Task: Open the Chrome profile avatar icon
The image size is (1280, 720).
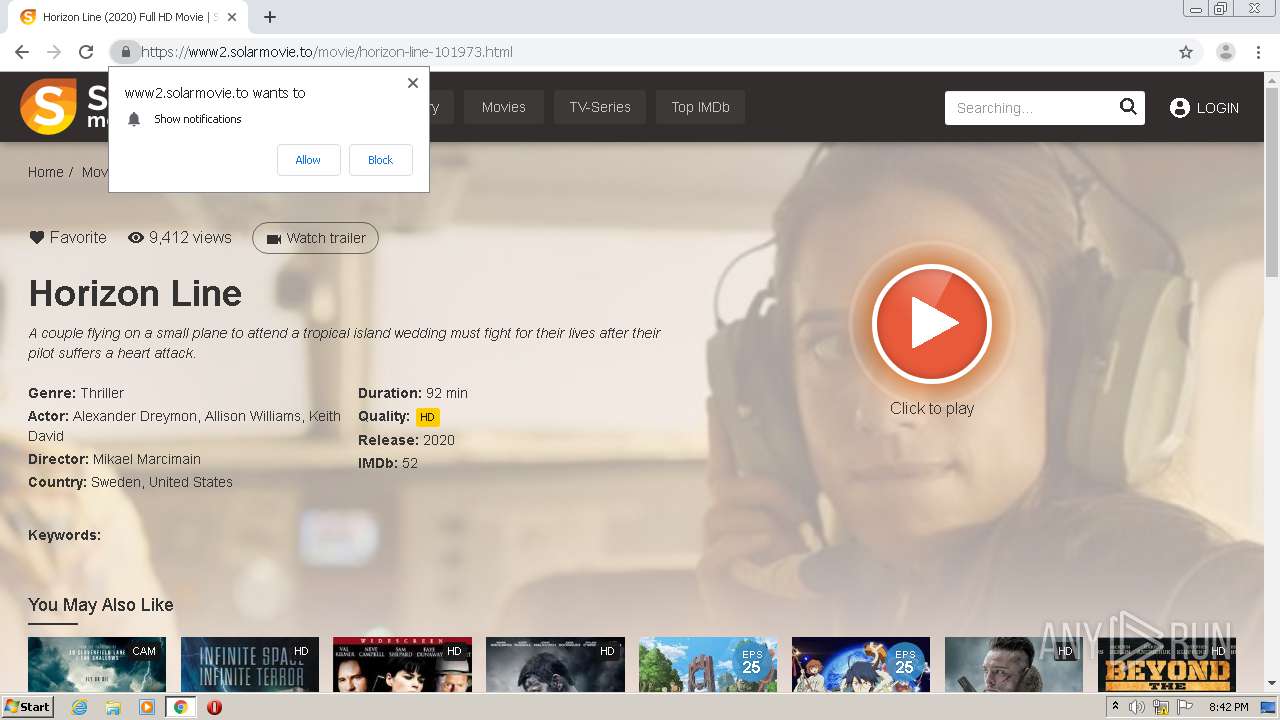Action: click(1226, 52)
